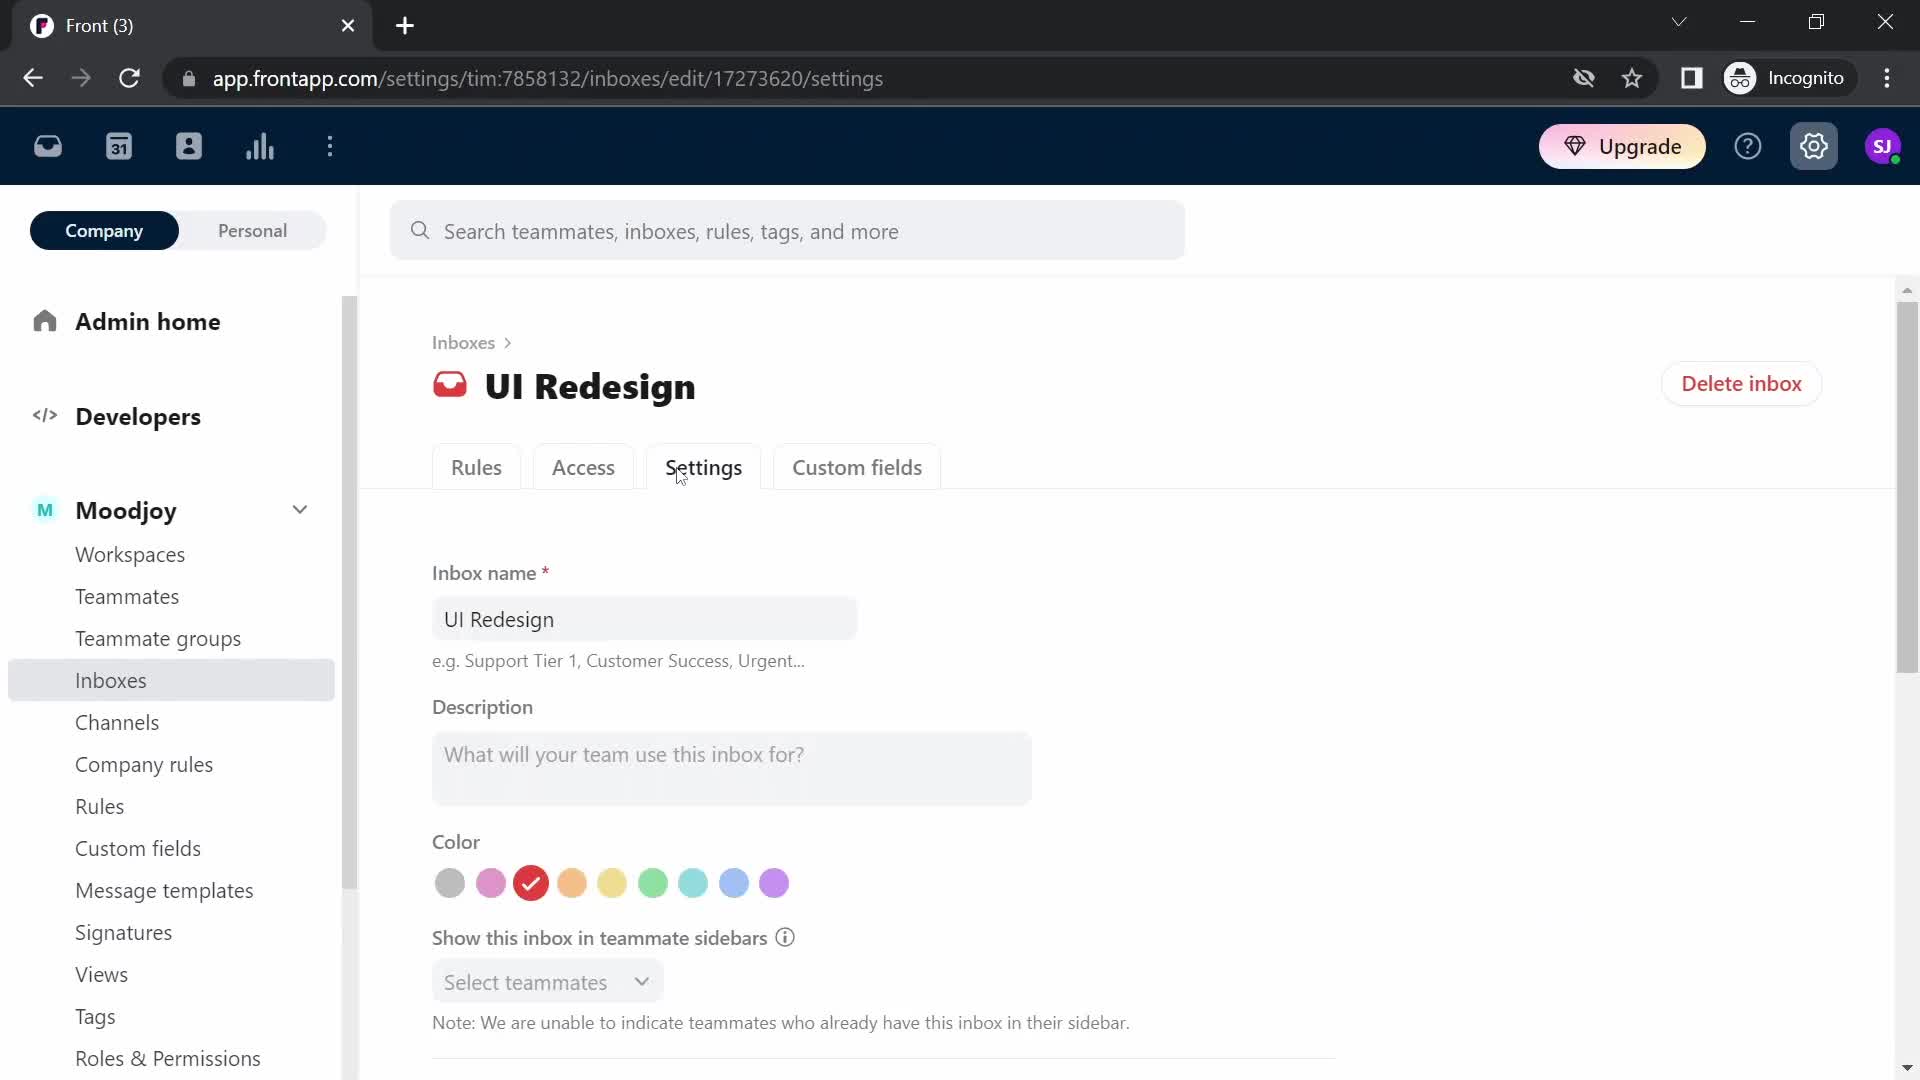Click the more options ellipsis icon

pyautogui.click(x=330, y=146)
